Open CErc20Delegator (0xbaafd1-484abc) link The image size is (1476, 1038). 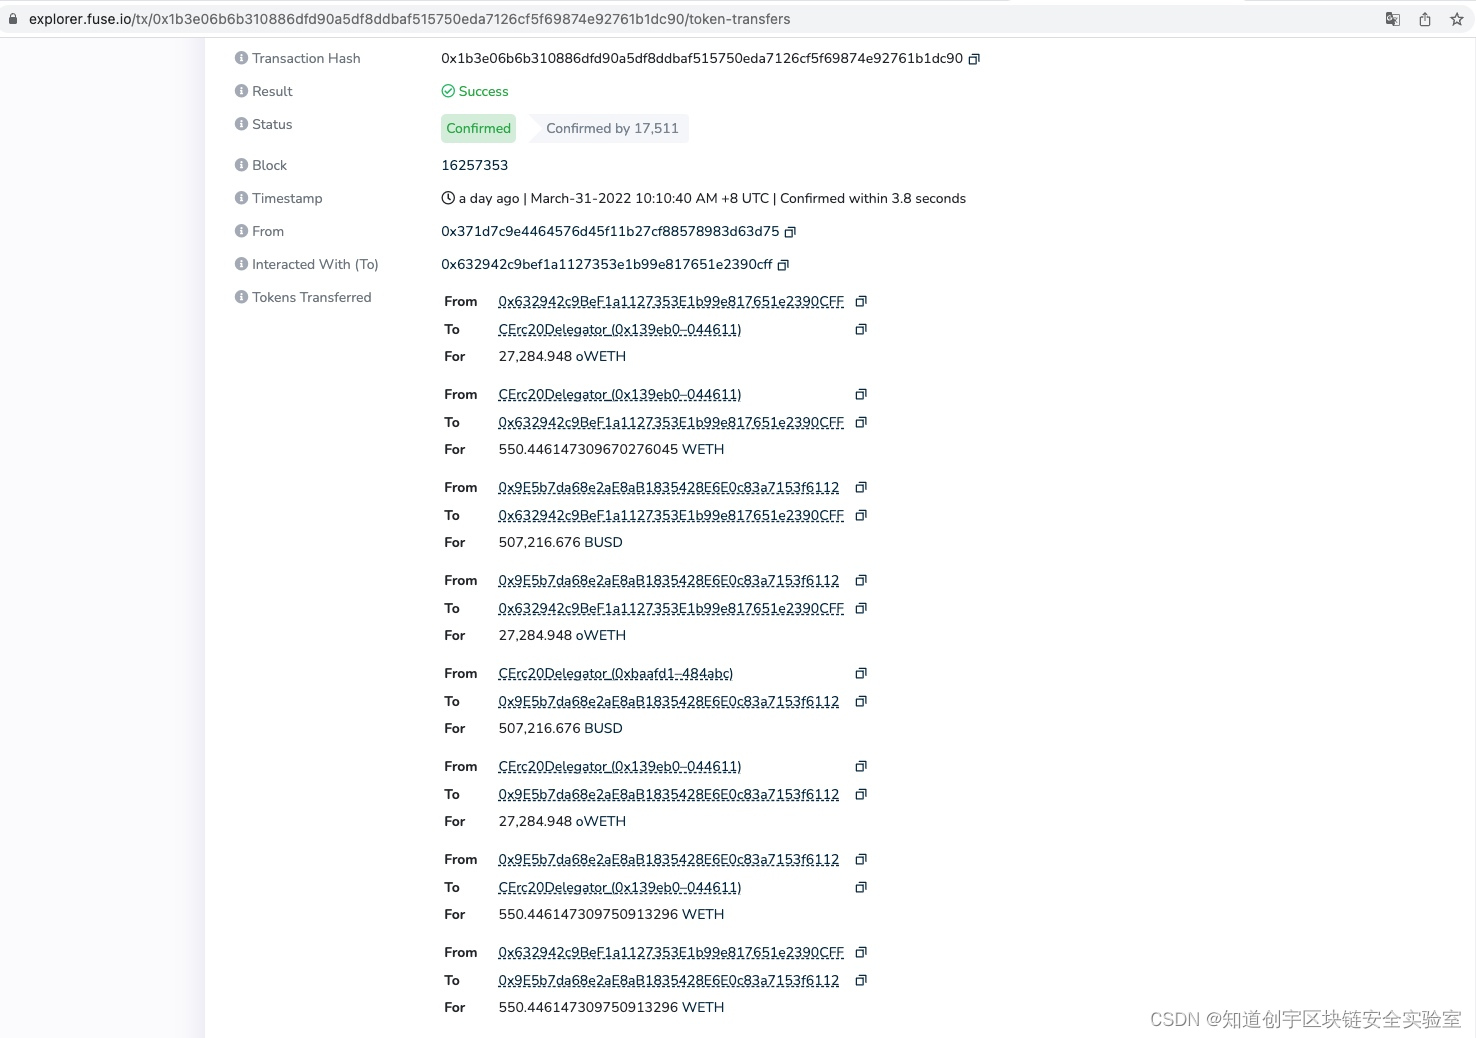coord(616,673)
